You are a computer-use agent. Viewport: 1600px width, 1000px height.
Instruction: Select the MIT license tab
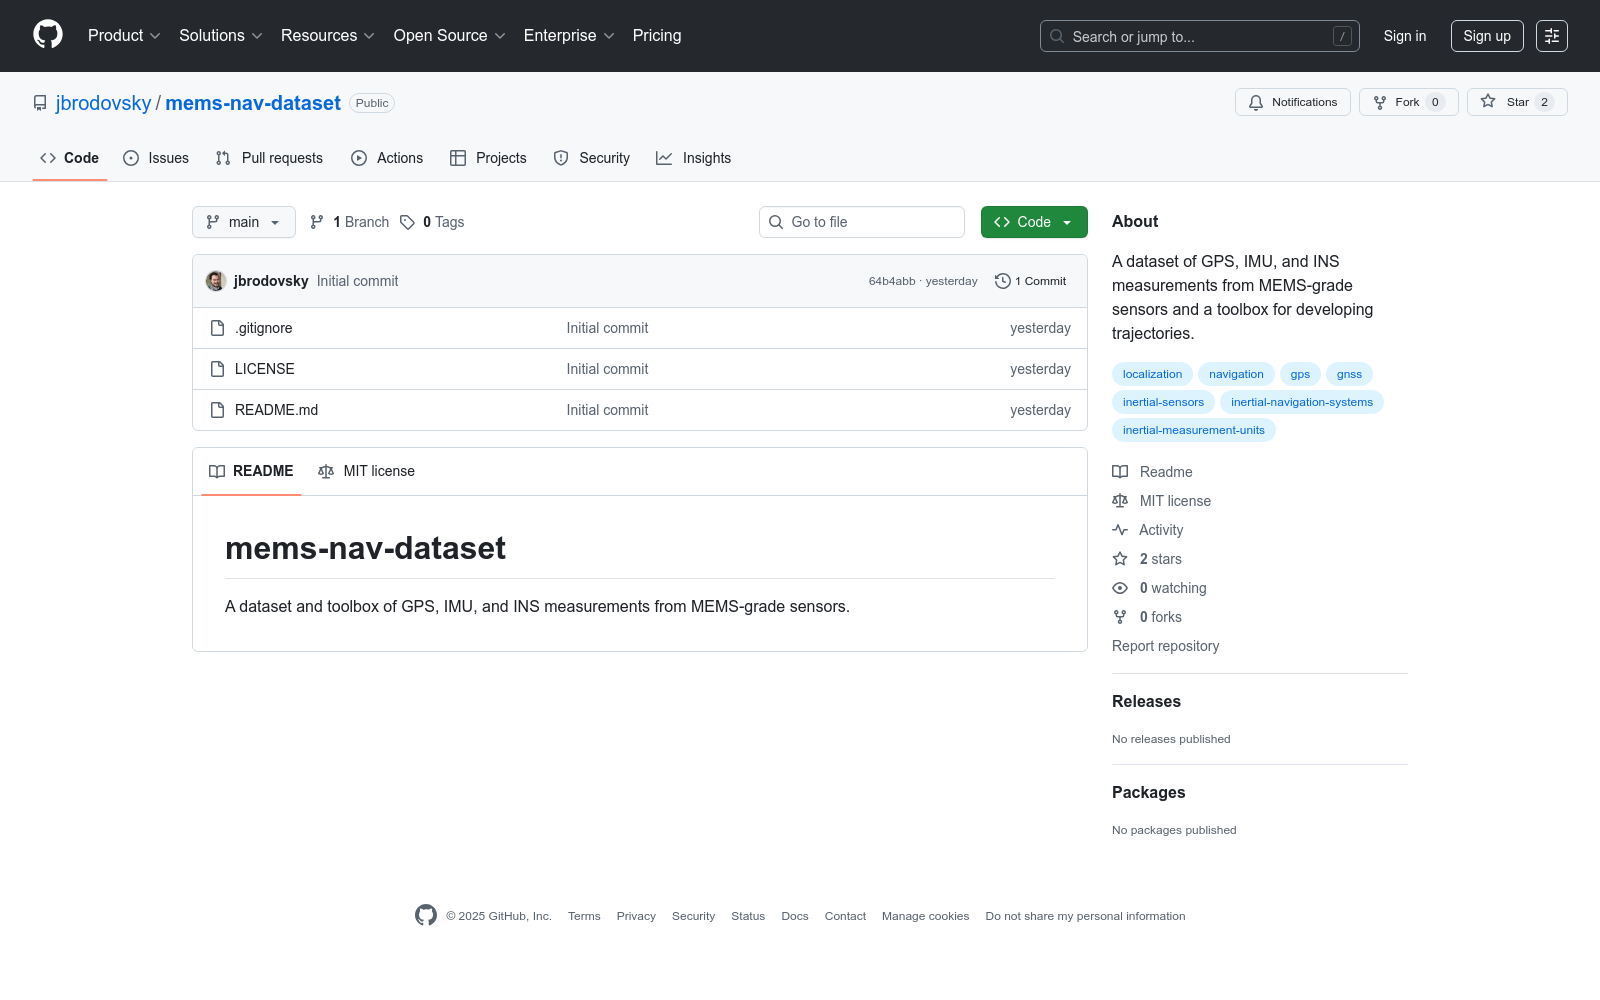(x=366, y=471)
